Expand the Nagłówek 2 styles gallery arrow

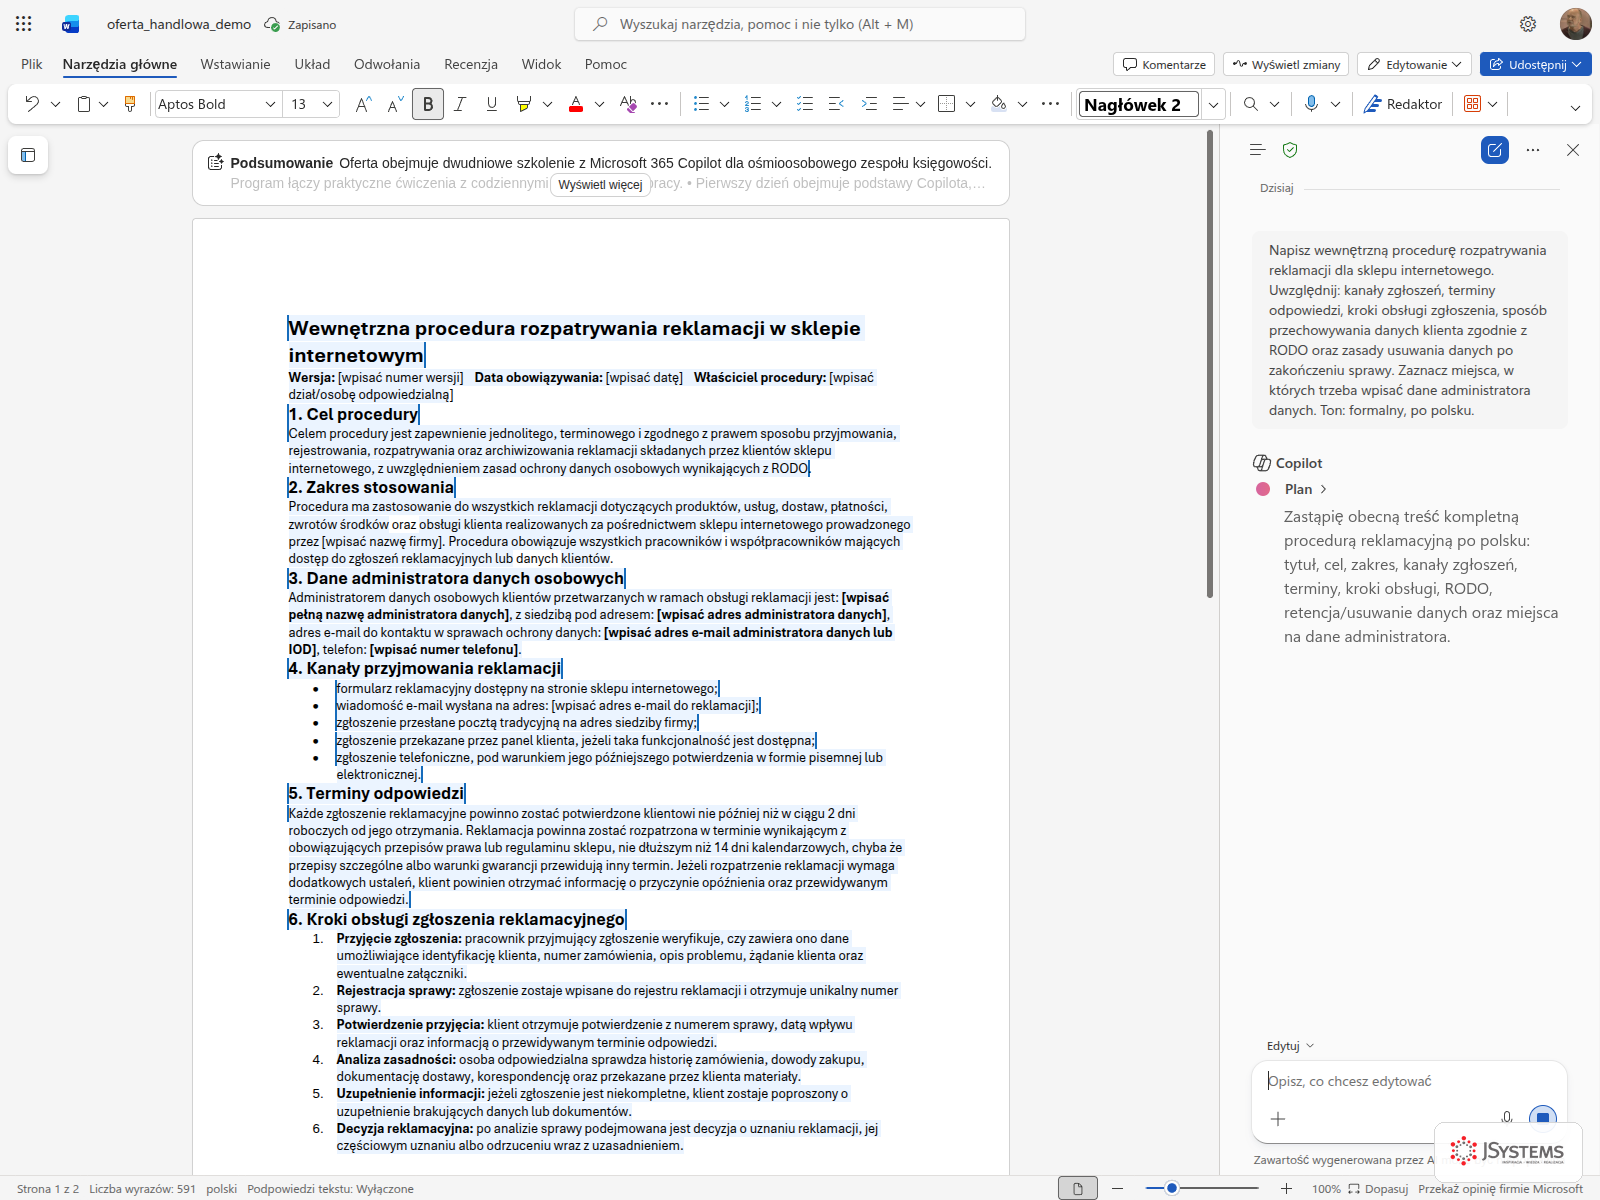[1213, 104]
